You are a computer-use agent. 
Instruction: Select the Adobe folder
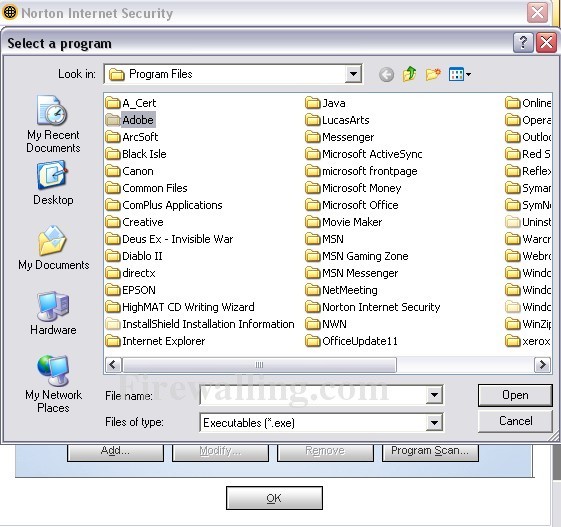click(x=130, y=120)
